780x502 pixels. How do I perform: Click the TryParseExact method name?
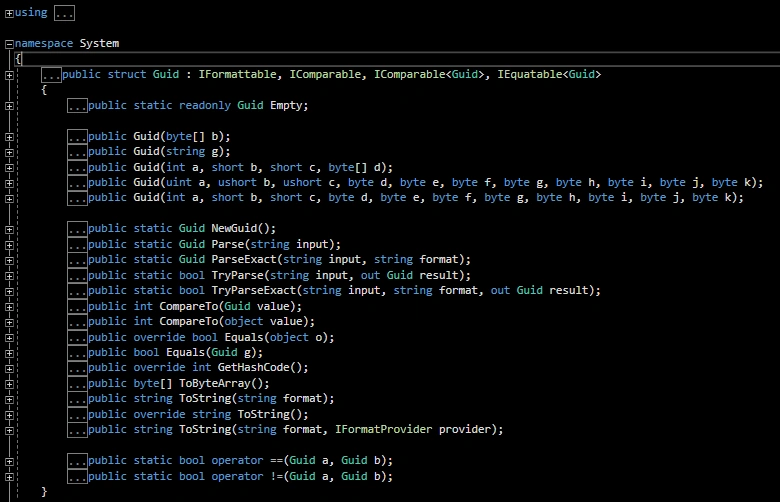pyautogui.click(x=254, y=290)
